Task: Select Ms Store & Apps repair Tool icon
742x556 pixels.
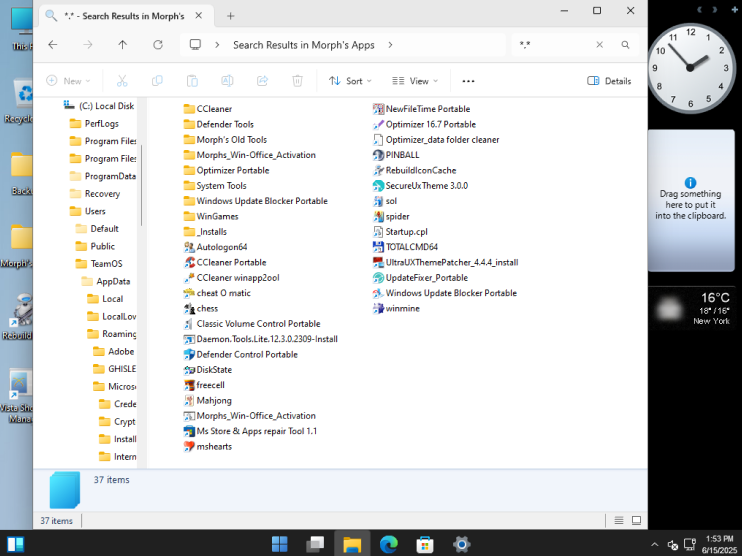Action: 189,431
